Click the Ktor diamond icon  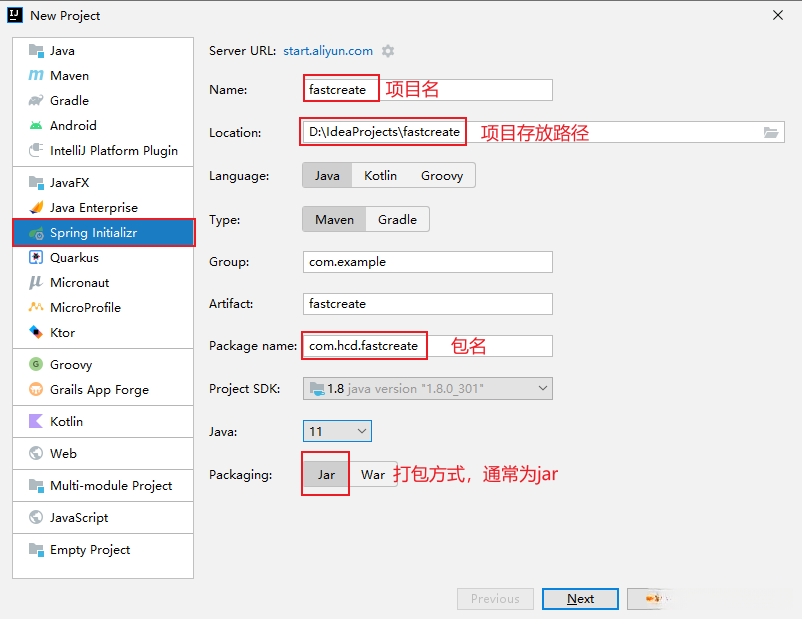(36, 332)
